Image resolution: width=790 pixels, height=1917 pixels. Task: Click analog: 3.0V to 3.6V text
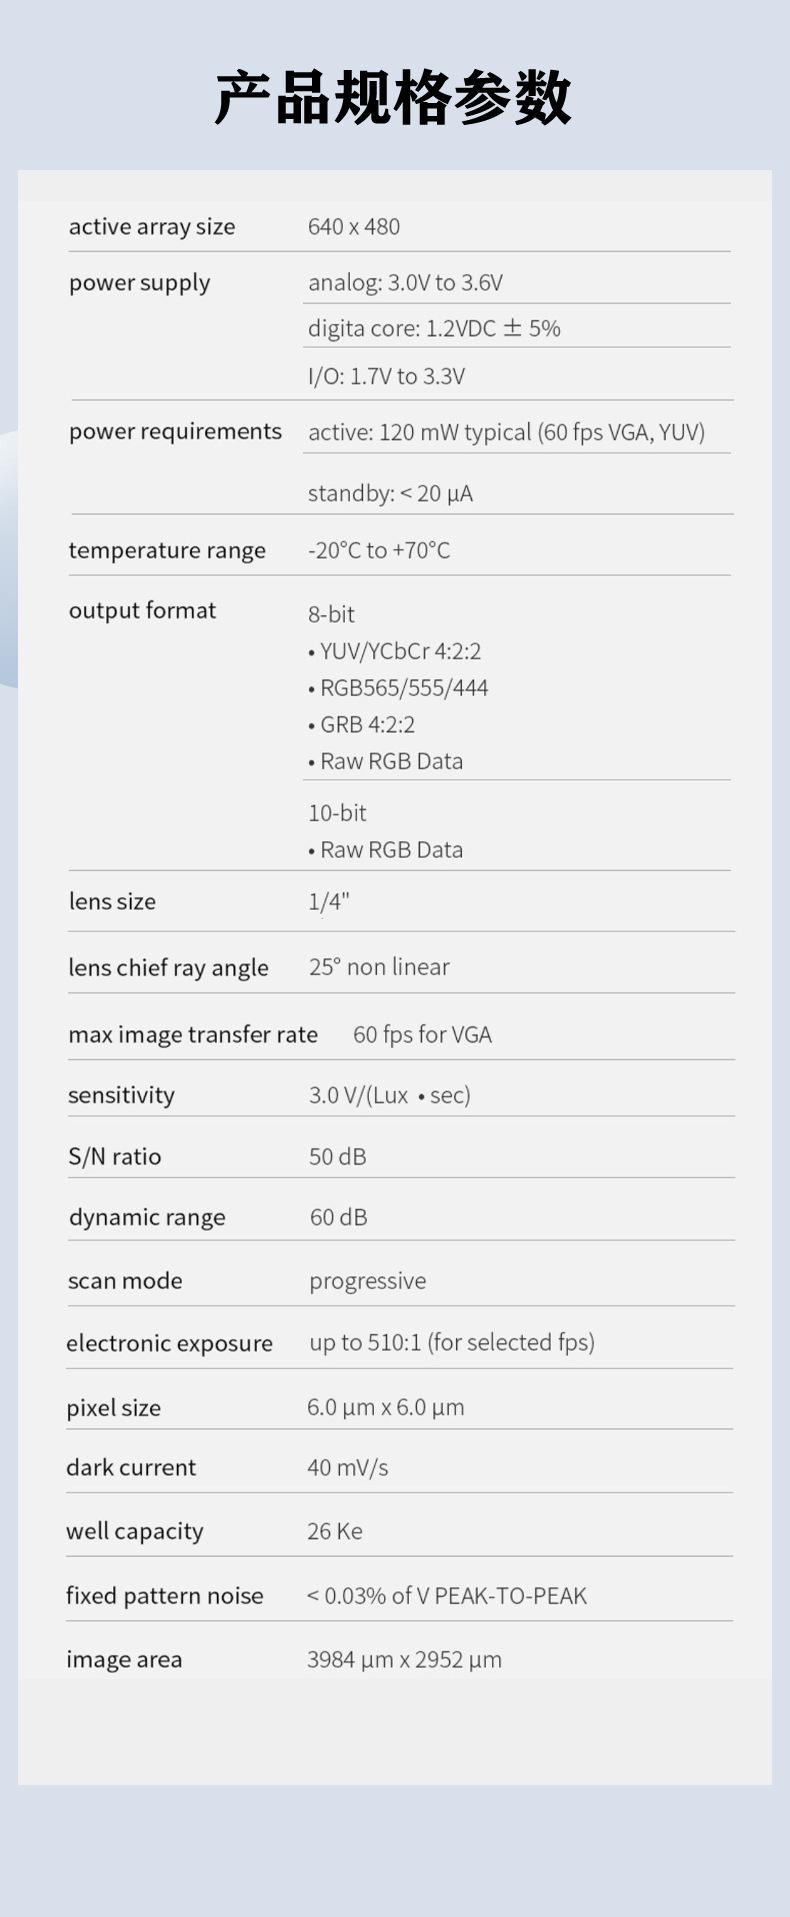click(x=405, y=283)
